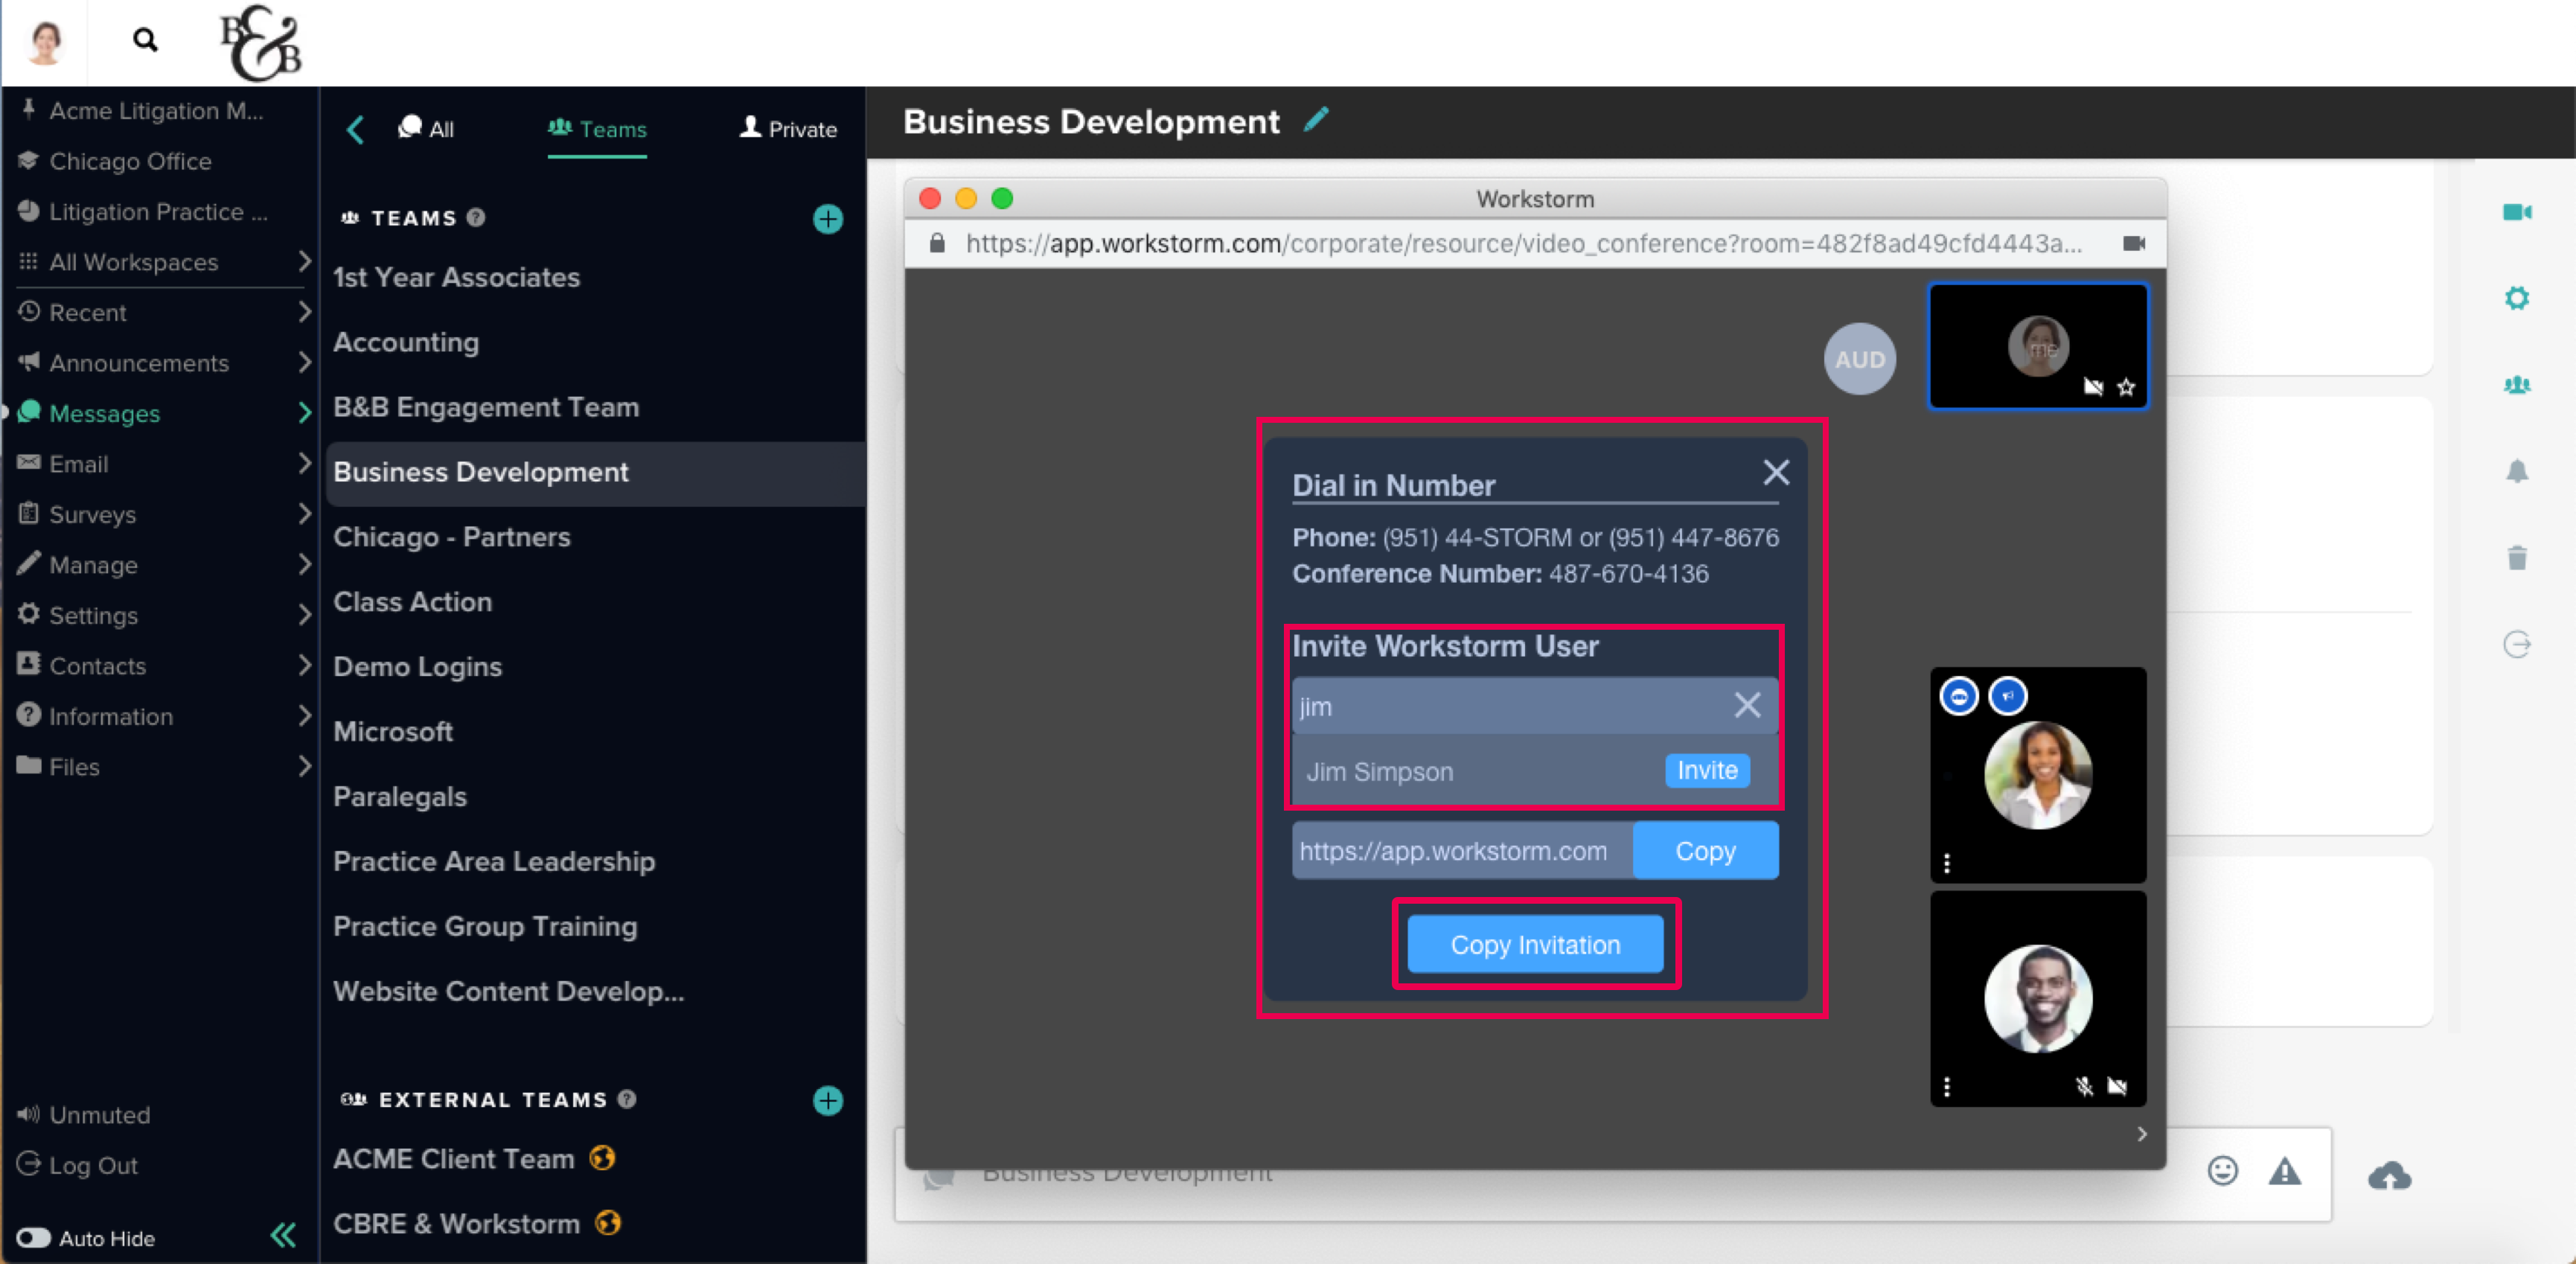Screen dimensions: 2576x1264
Task: Start video call from right sidebar camera icon
Action: [x=2517, y=212]
